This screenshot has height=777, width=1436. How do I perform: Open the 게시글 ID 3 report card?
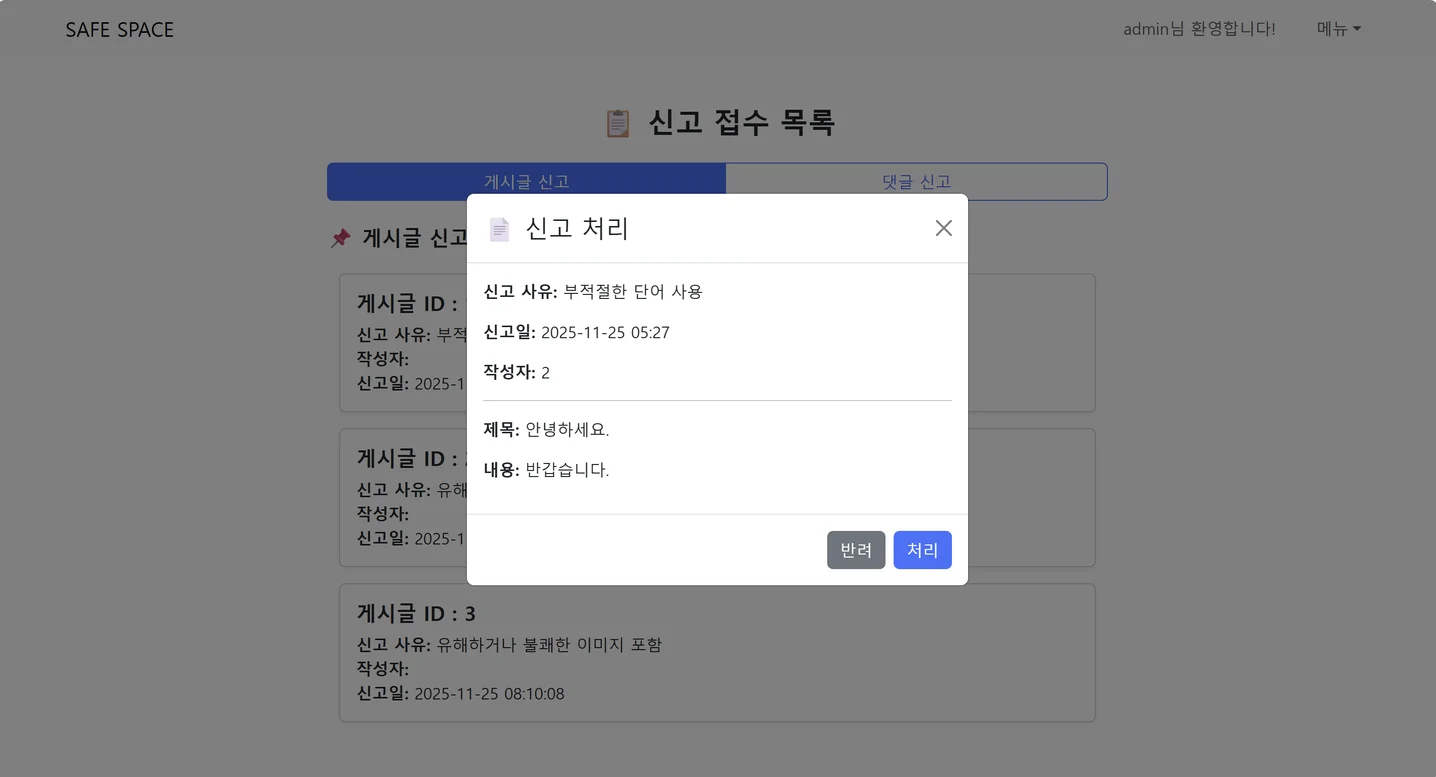tap(717, 652)
